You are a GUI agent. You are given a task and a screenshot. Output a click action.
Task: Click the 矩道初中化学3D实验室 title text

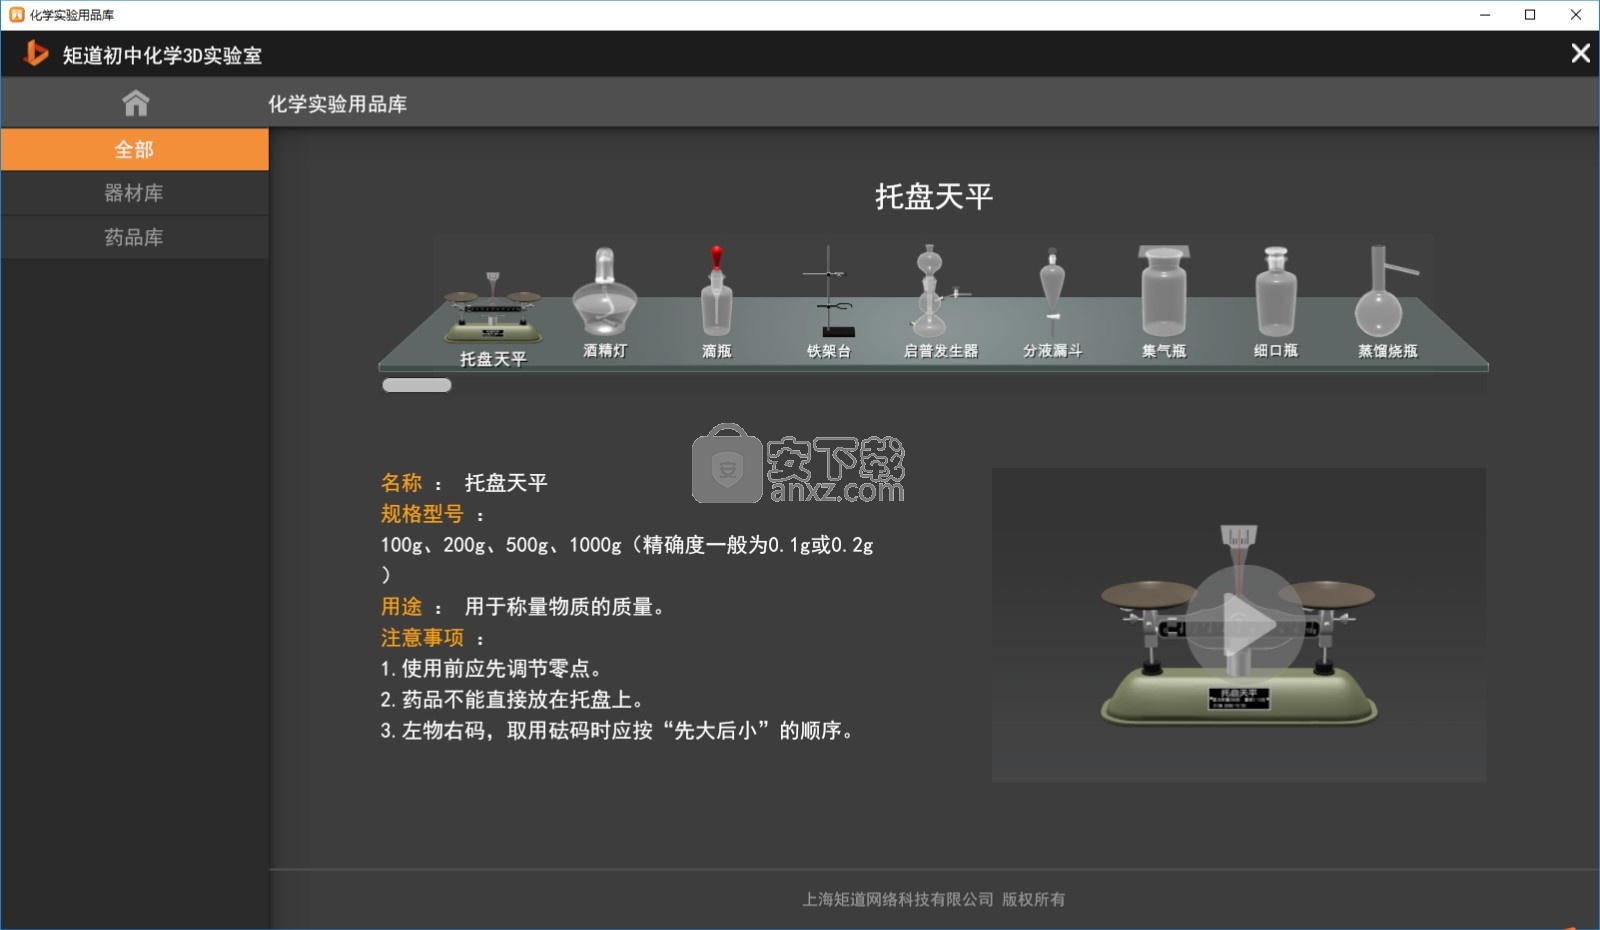click(162, 55)
